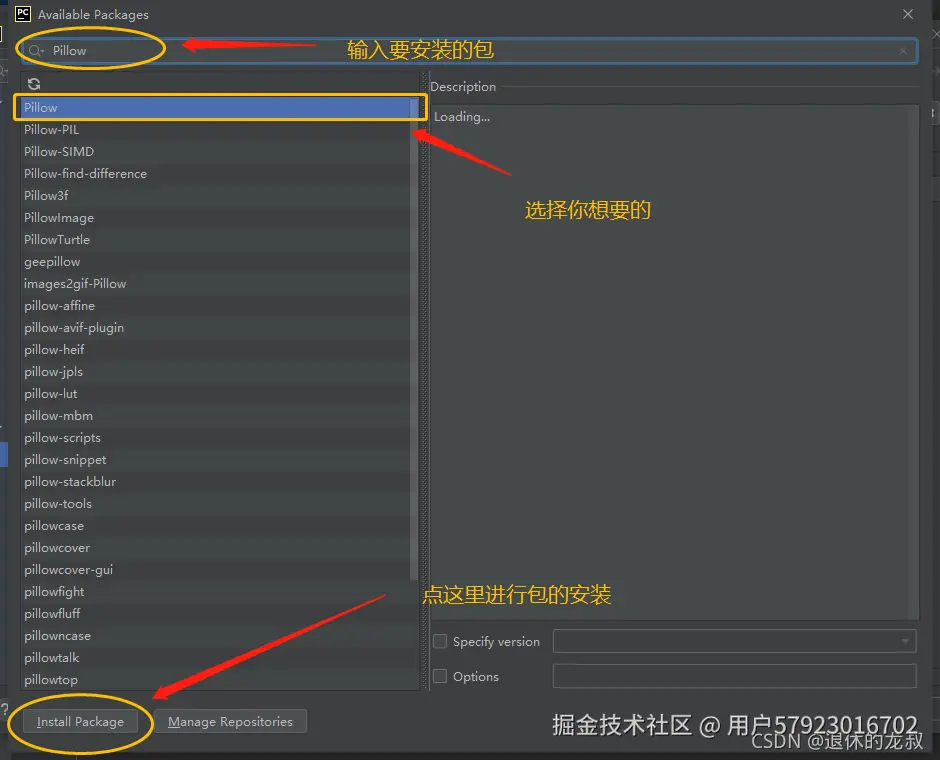Select pillowtalk package
The width and height of the screenshot is (940, 760).
pos(216,658)
